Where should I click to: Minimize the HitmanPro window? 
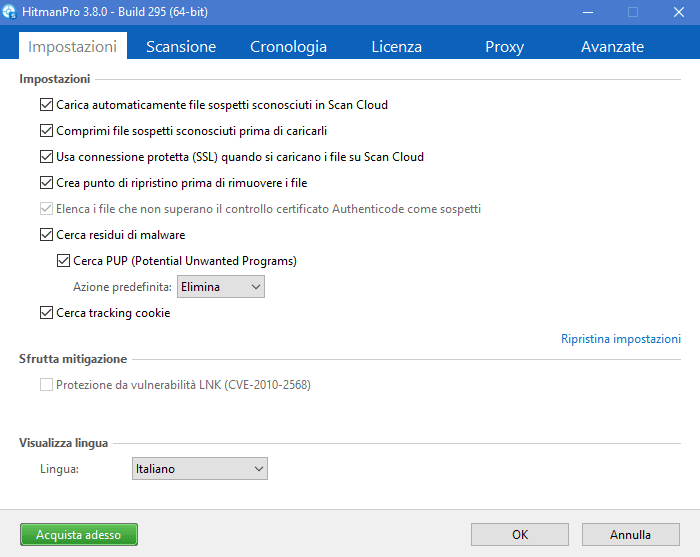585,12
